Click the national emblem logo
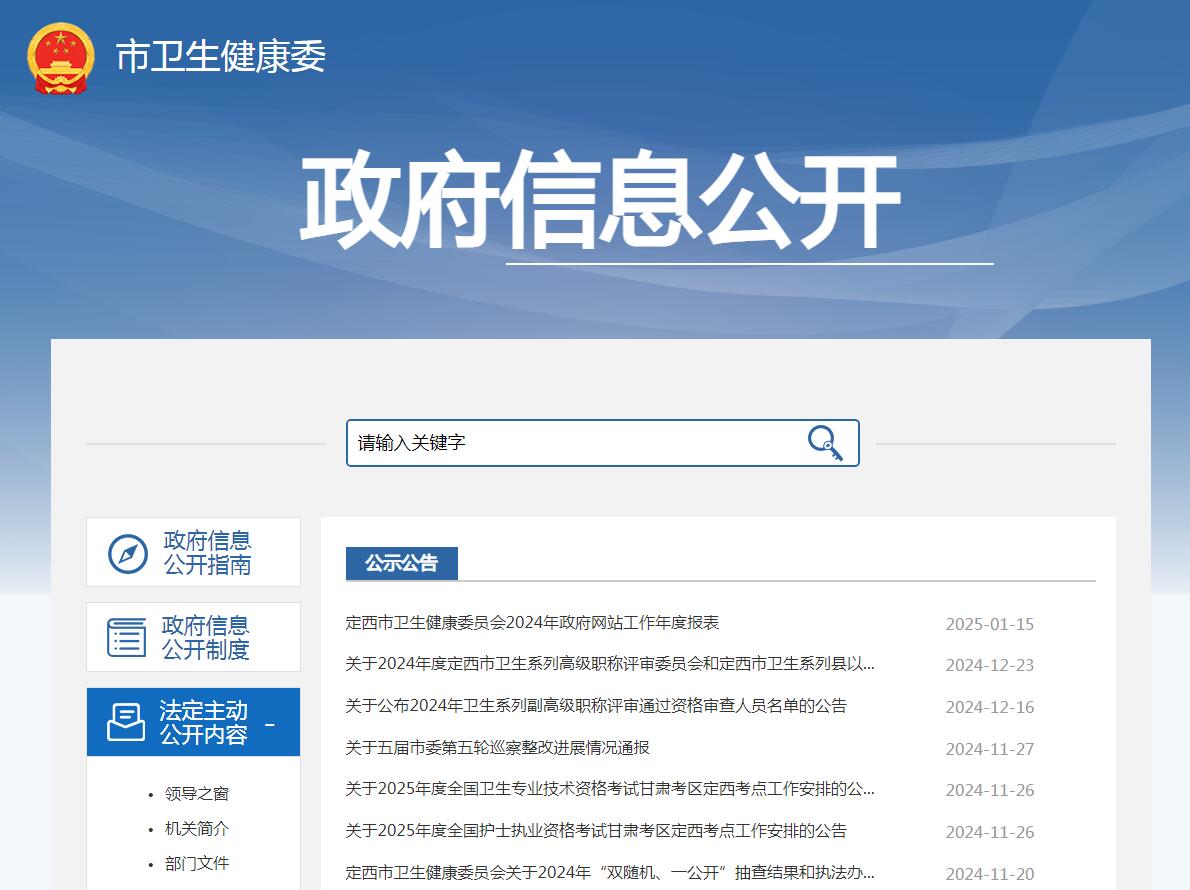This screenshot has width=1190, height=890. coord(61,57)
